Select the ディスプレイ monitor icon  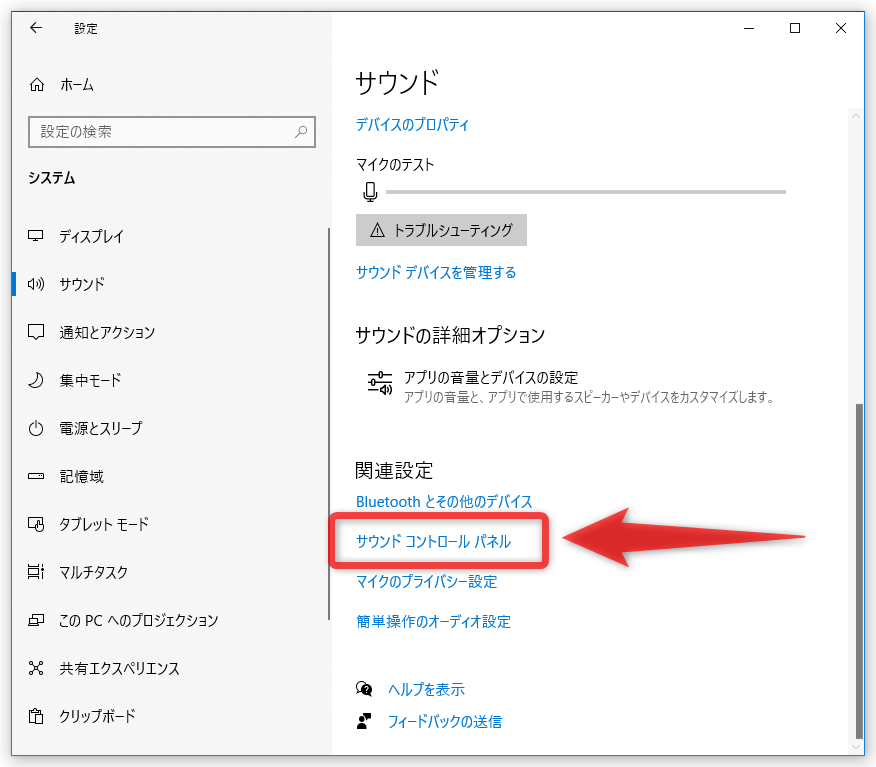pyautogui.click(x=36, y=236)
